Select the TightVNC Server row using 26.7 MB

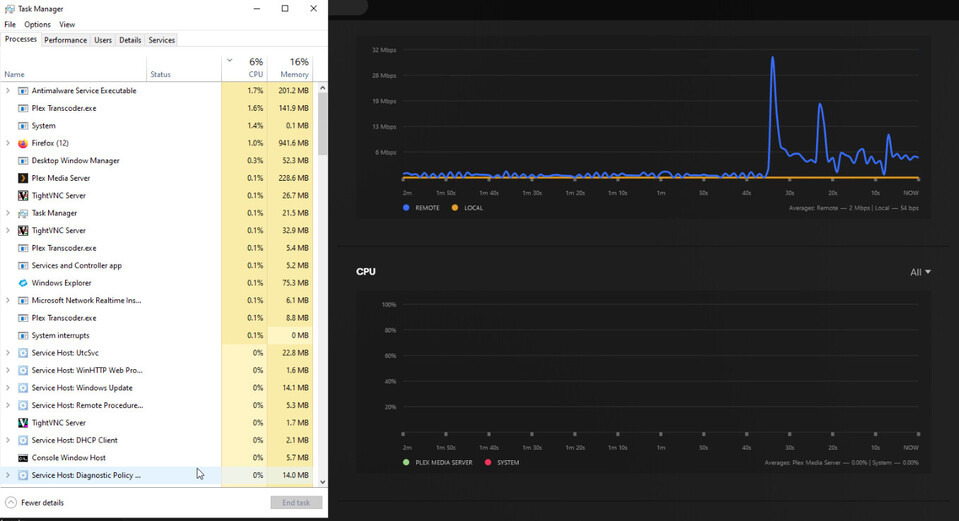[157, 196]
